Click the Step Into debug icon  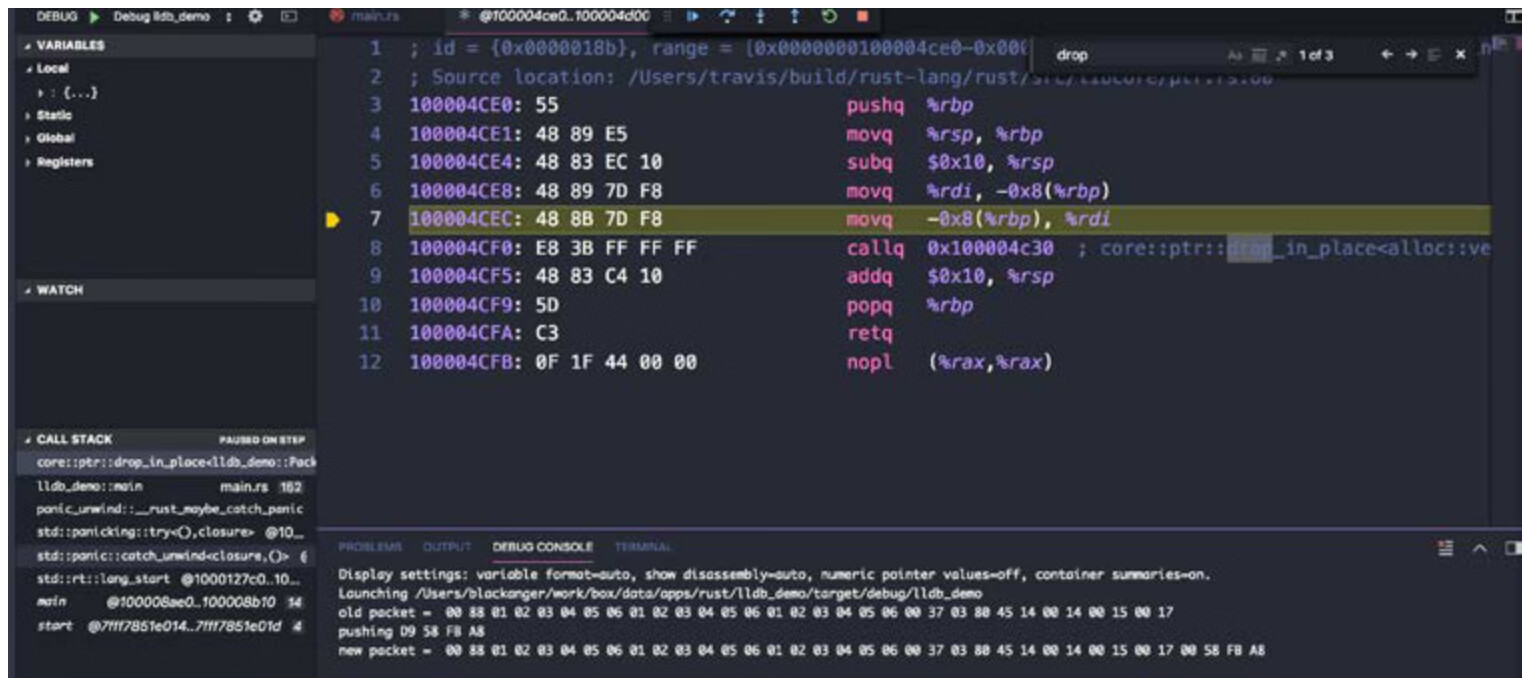click(x=761, y=17)
